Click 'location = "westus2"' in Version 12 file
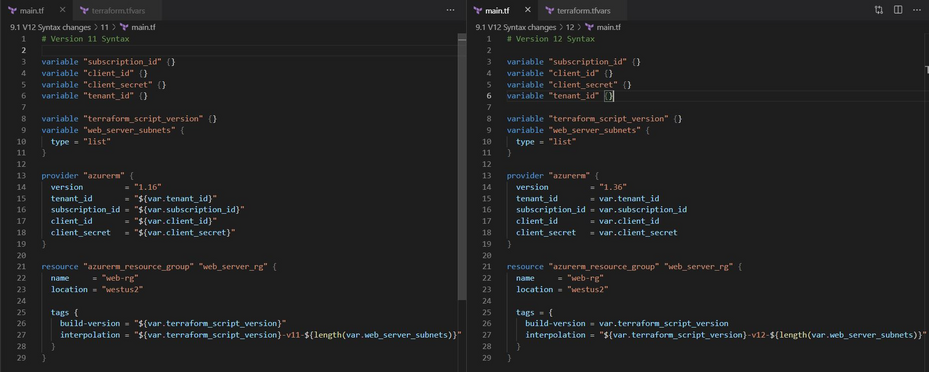The width and height of the screenshot is (929, 372). (562, 290)
